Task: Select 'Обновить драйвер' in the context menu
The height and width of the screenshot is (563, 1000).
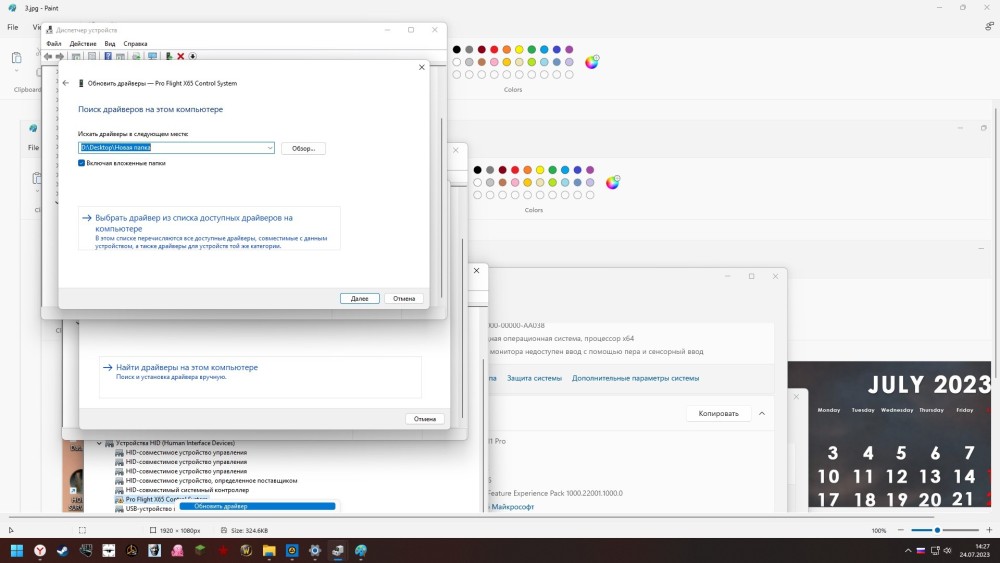Action: coord(221,506)
